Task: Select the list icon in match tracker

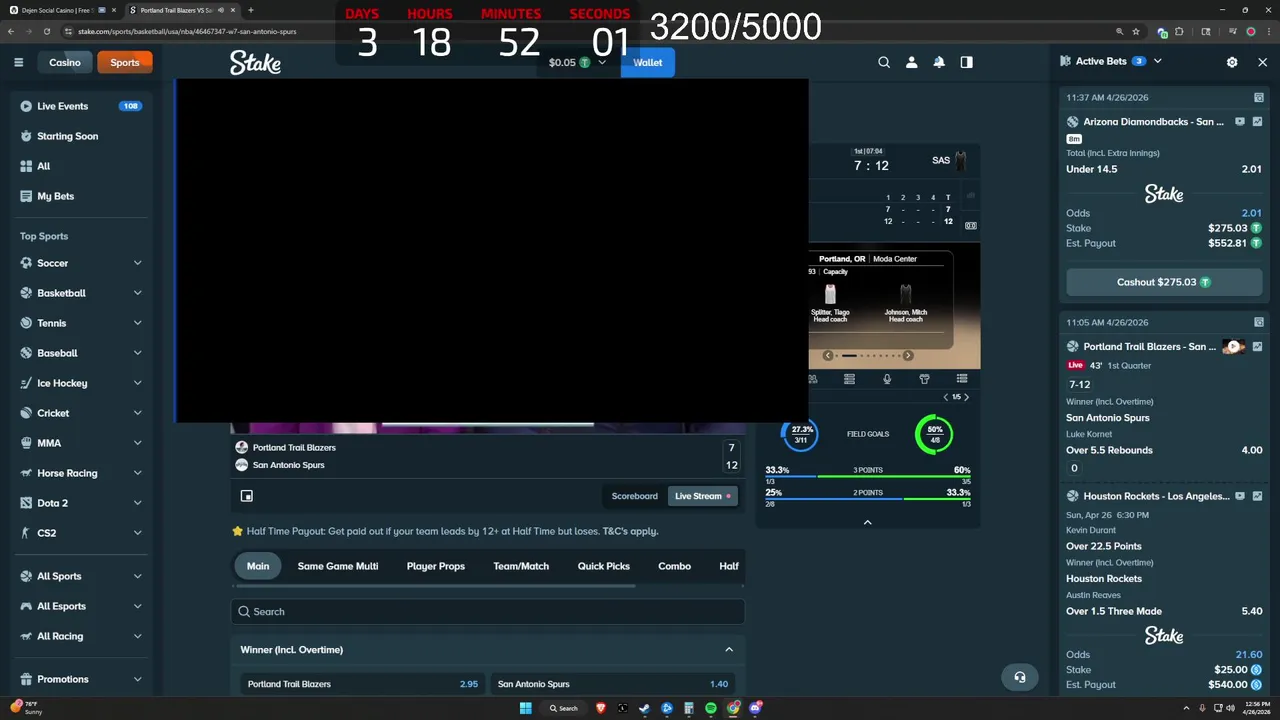Action: tap(962, 379)
